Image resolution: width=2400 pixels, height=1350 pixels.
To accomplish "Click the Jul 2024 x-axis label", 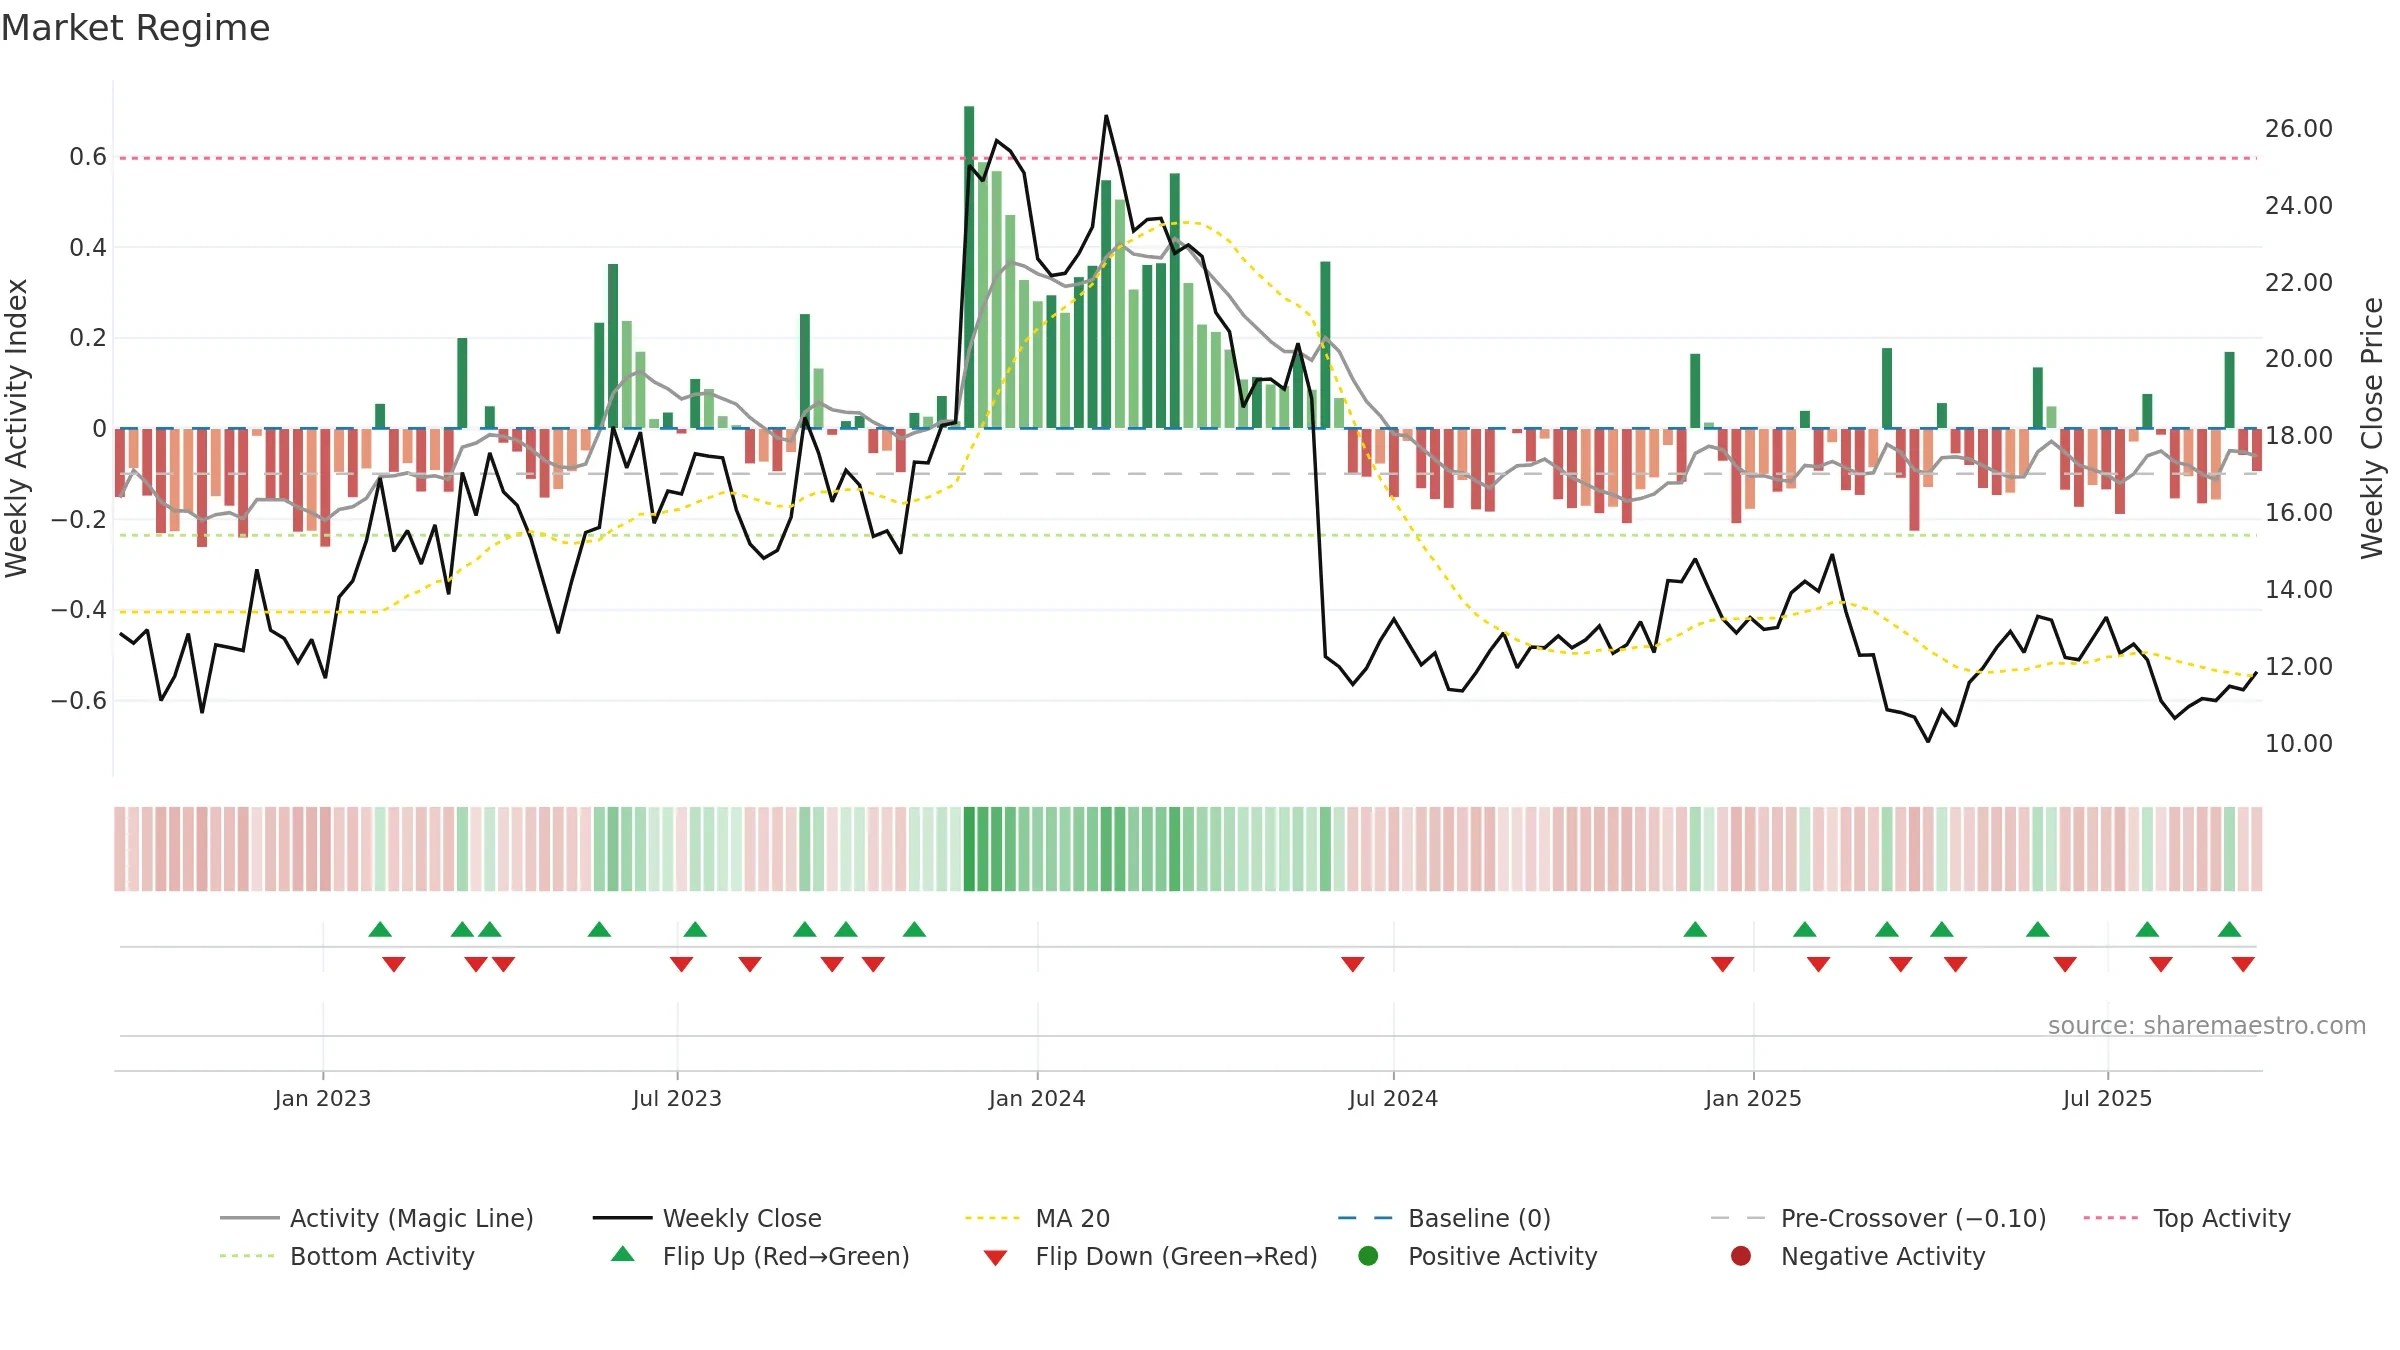I will point(1393,1098).
